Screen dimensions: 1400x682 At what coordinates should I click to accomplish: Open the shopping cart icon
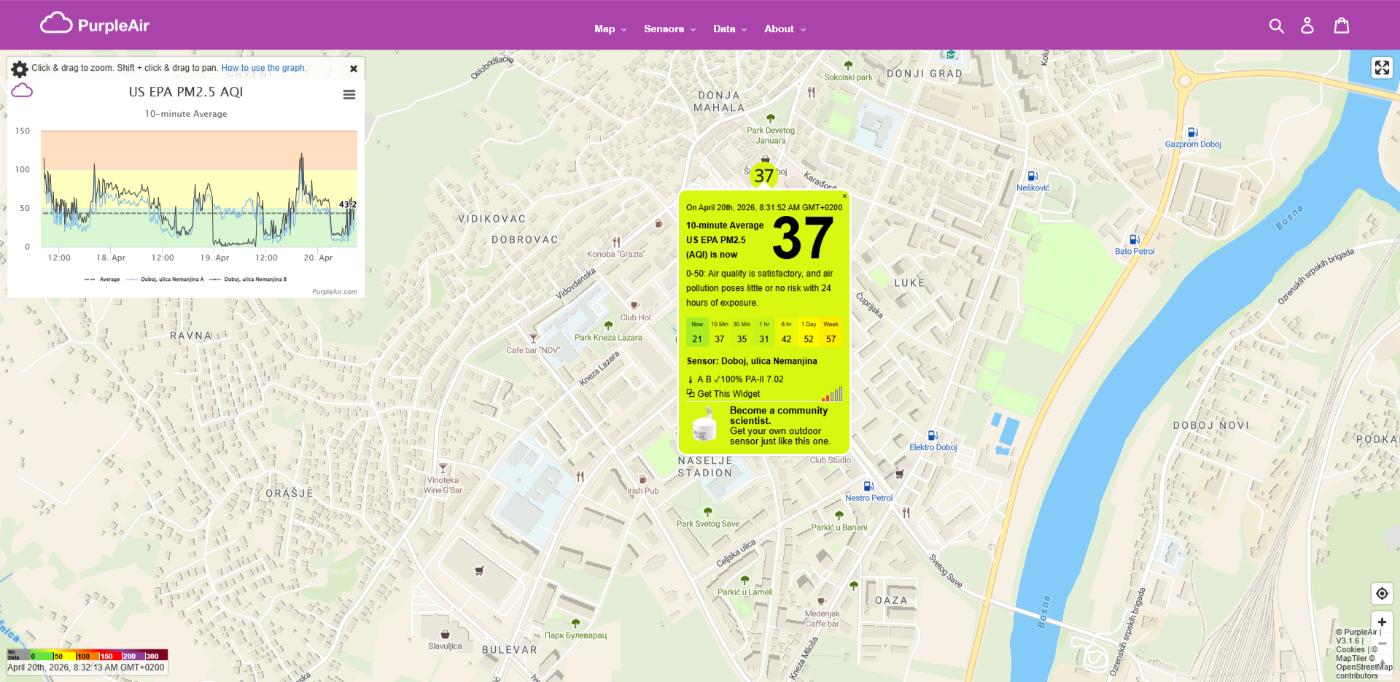[1341, 25]
